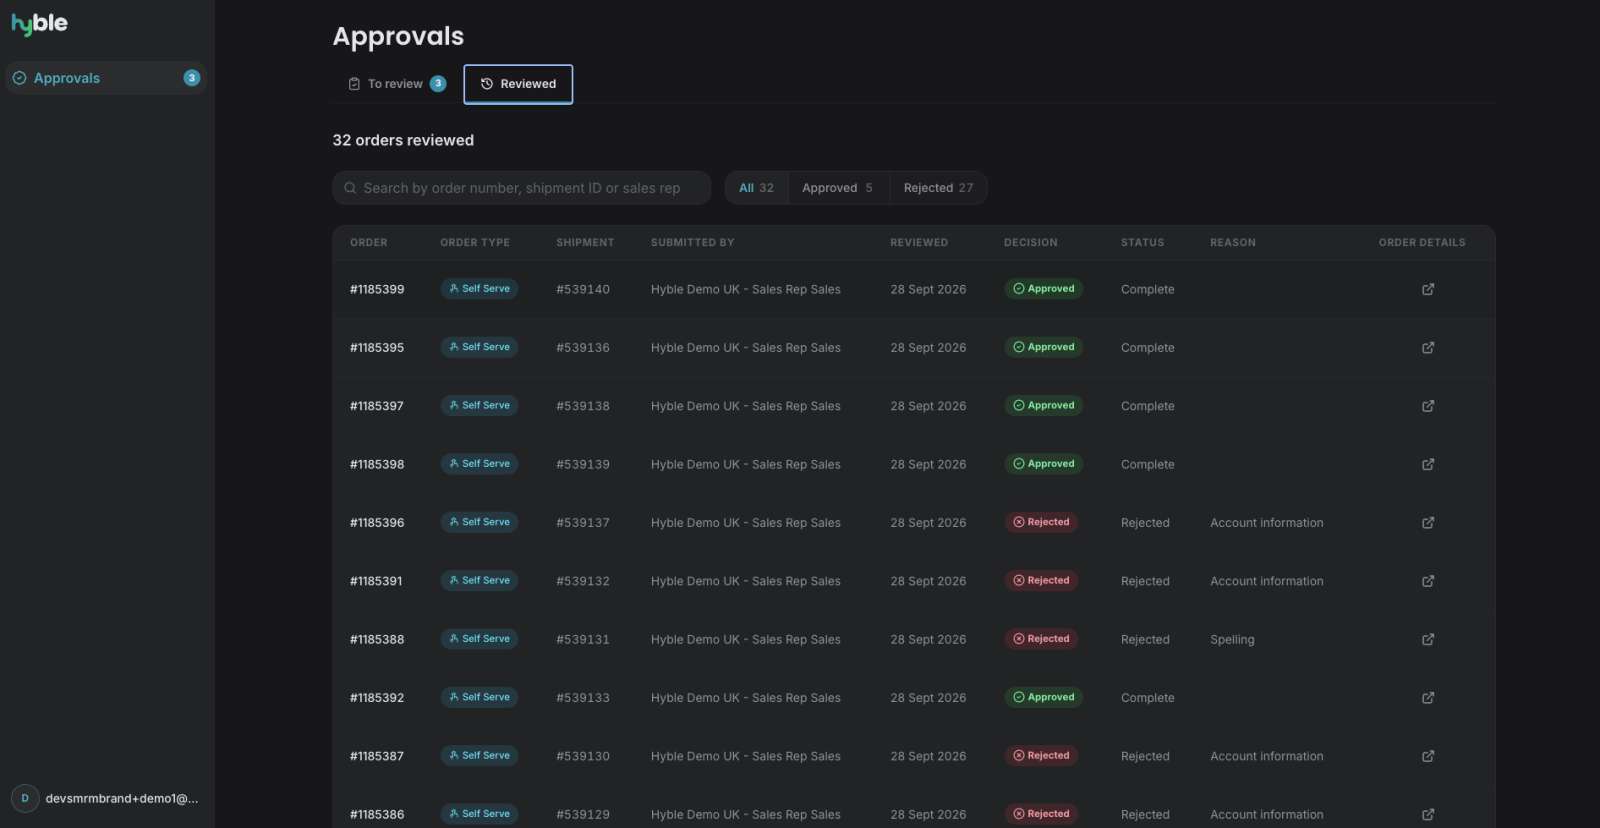Open order details for #1185386
This screenshot has height=828, width=1600.
1428,814
